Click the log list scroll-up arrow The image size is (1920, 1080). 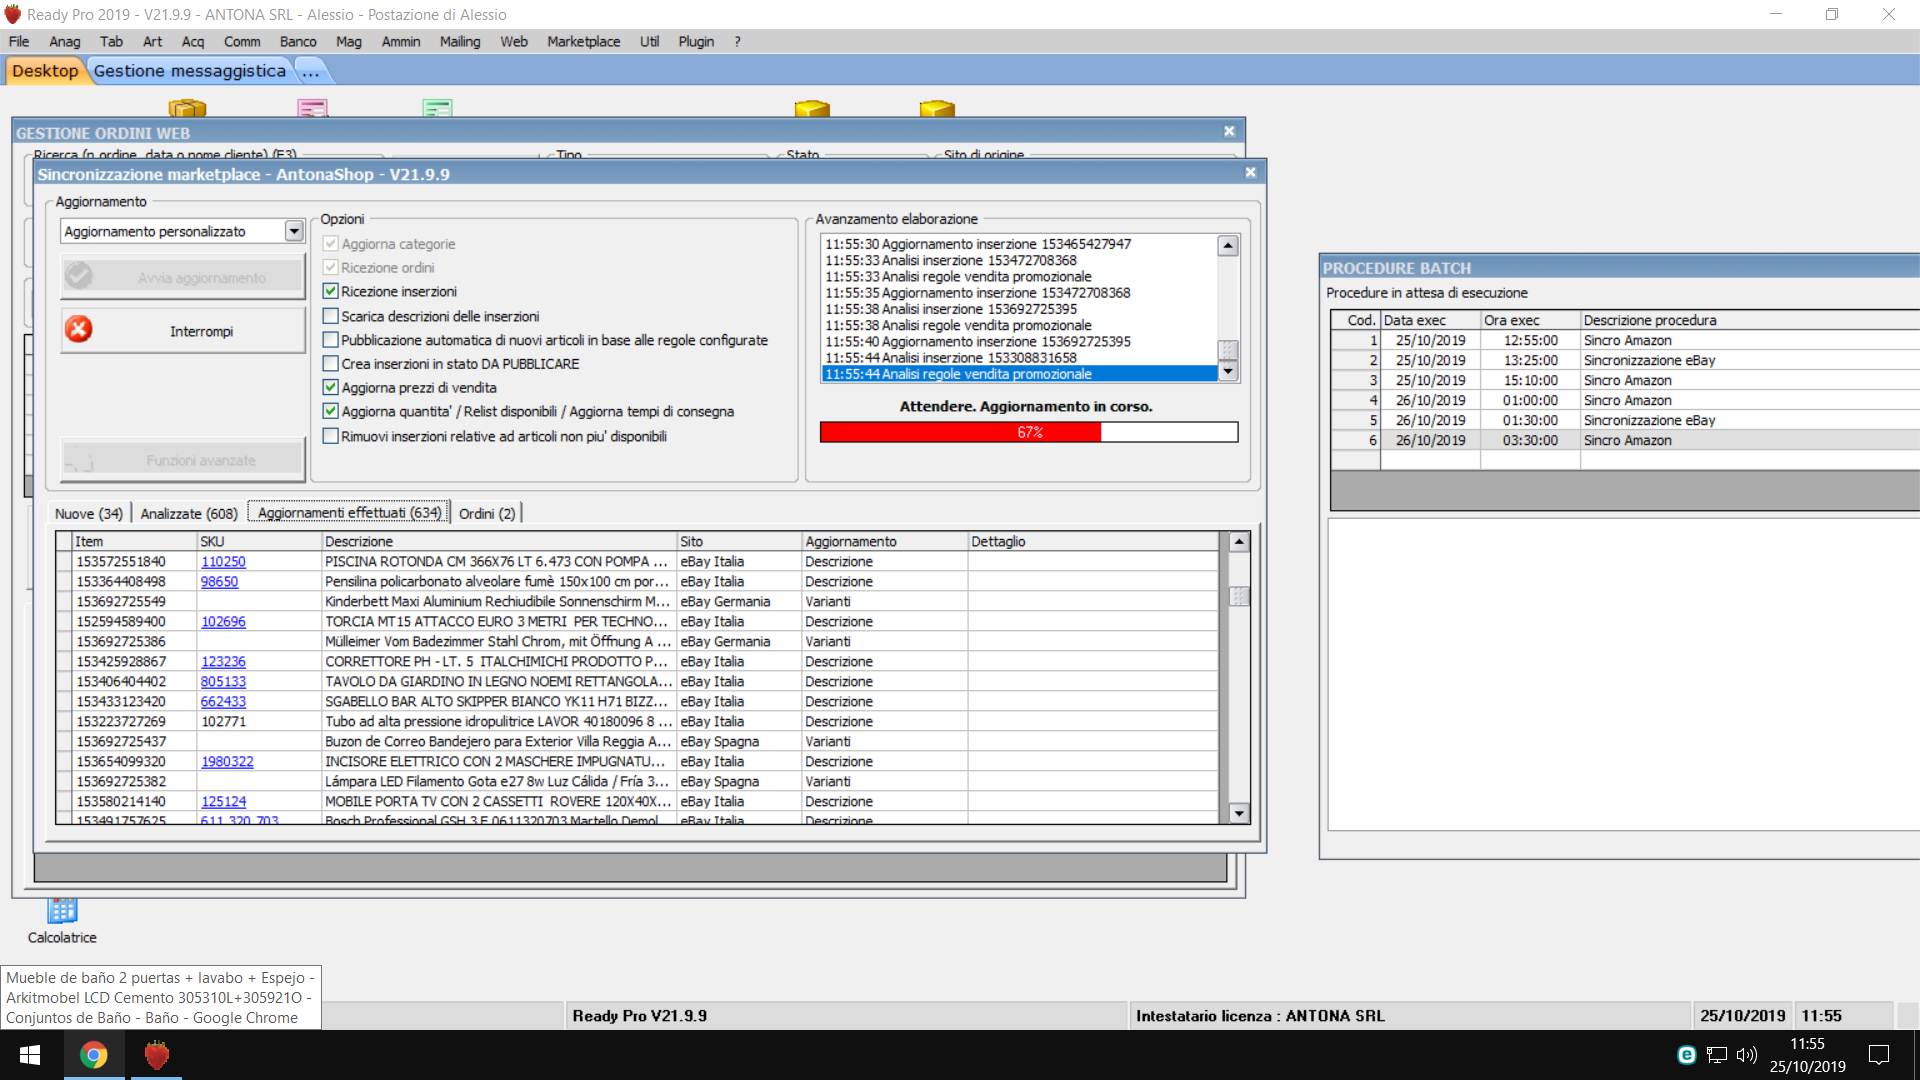(1228, 245)
